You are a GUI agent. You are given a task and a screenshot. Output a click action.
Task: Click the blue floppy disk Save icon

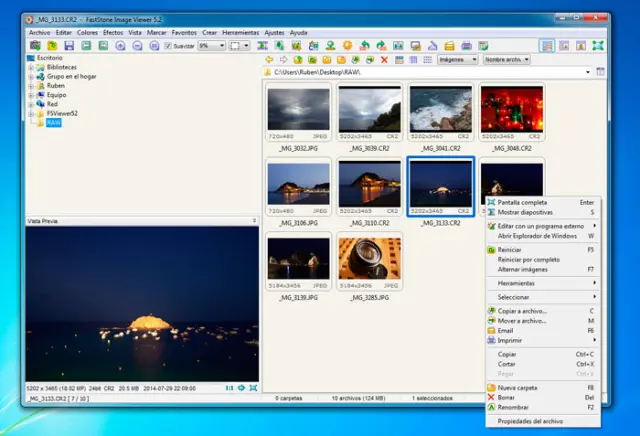point(68,46)
